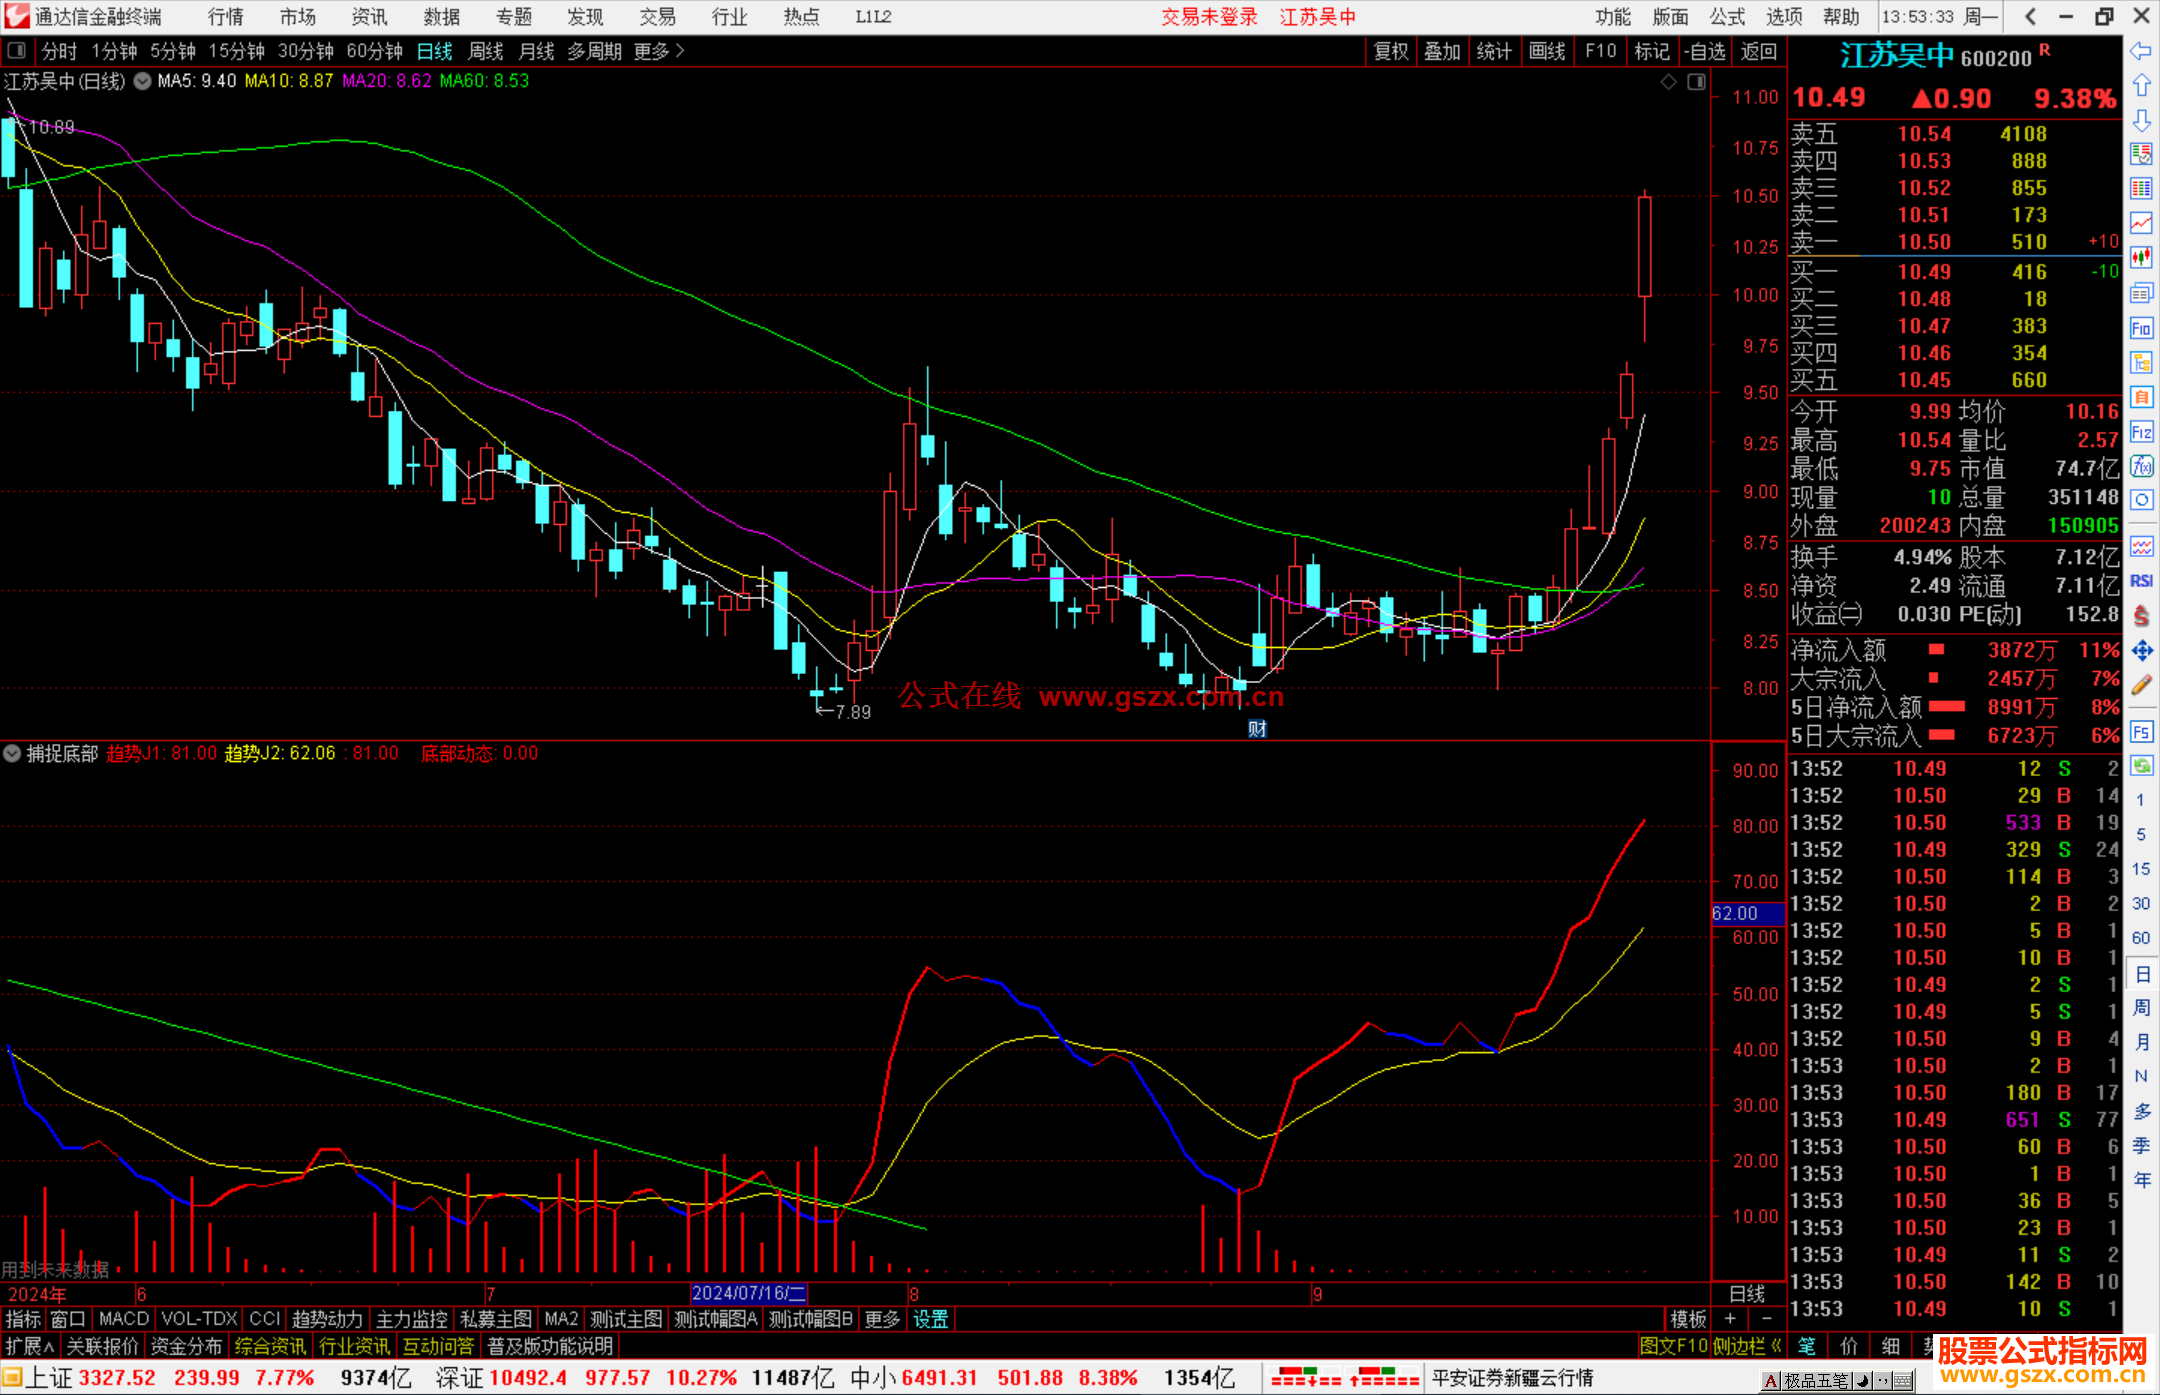
Task: Expand the 更多 period options
Action: coord(659,51)
